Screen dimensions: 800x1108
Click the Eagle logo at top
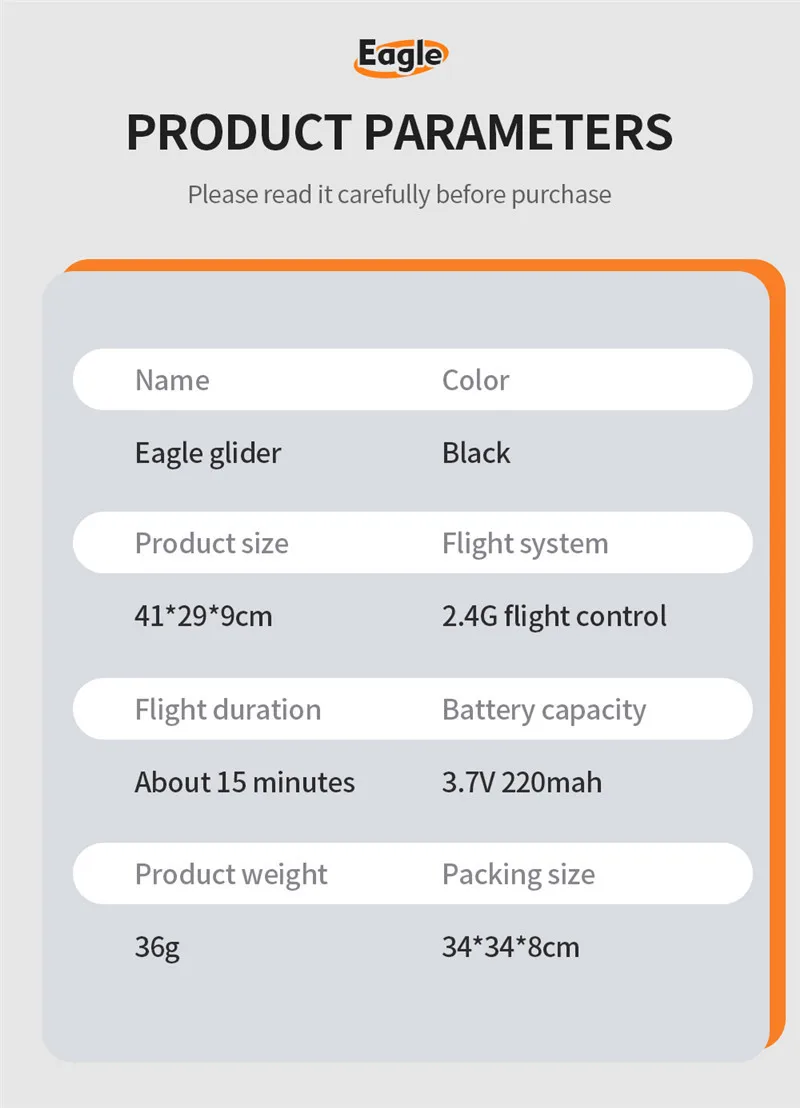(398, 56)
